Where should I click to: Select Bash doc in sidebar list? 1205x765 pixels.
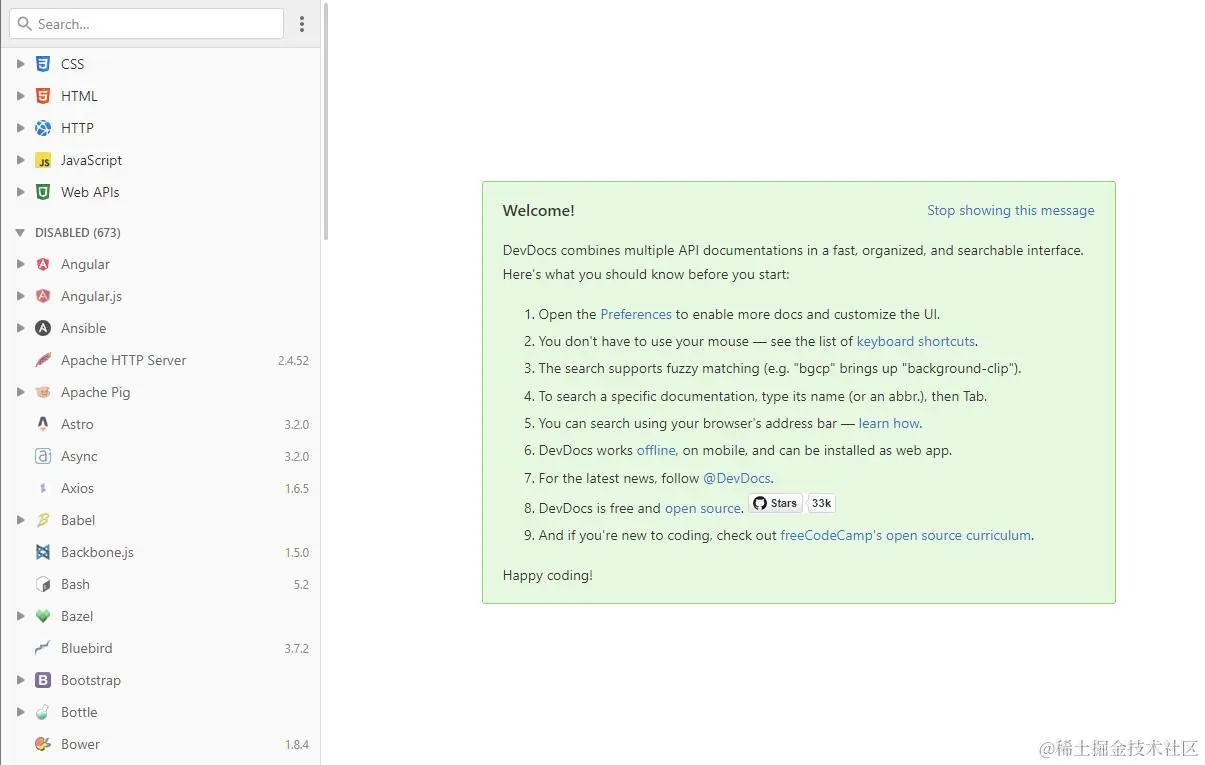pos(160,584)
